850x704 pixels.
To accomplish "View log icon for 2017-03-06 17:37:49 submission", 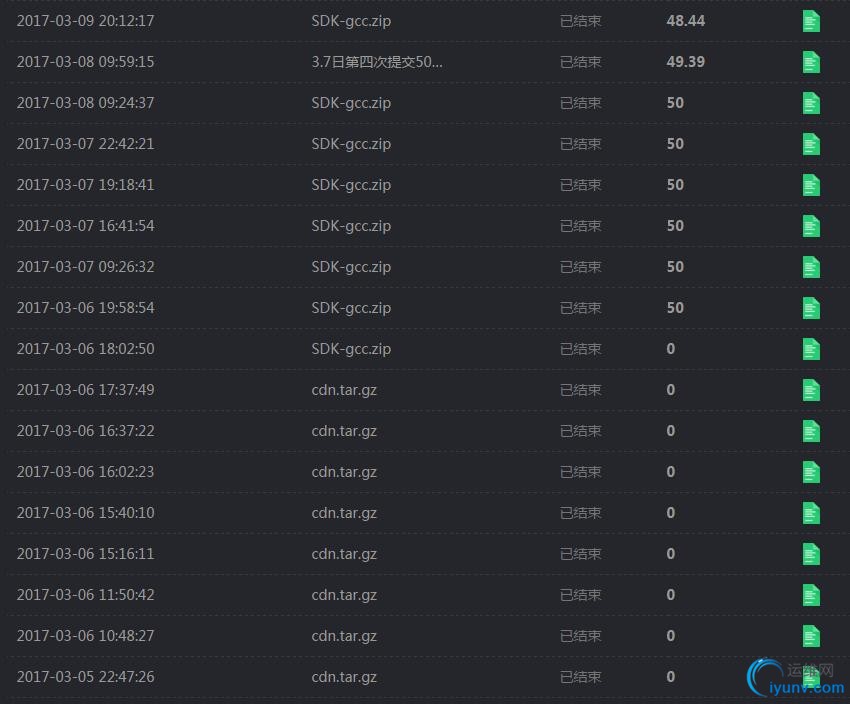I will pos(811,390).
